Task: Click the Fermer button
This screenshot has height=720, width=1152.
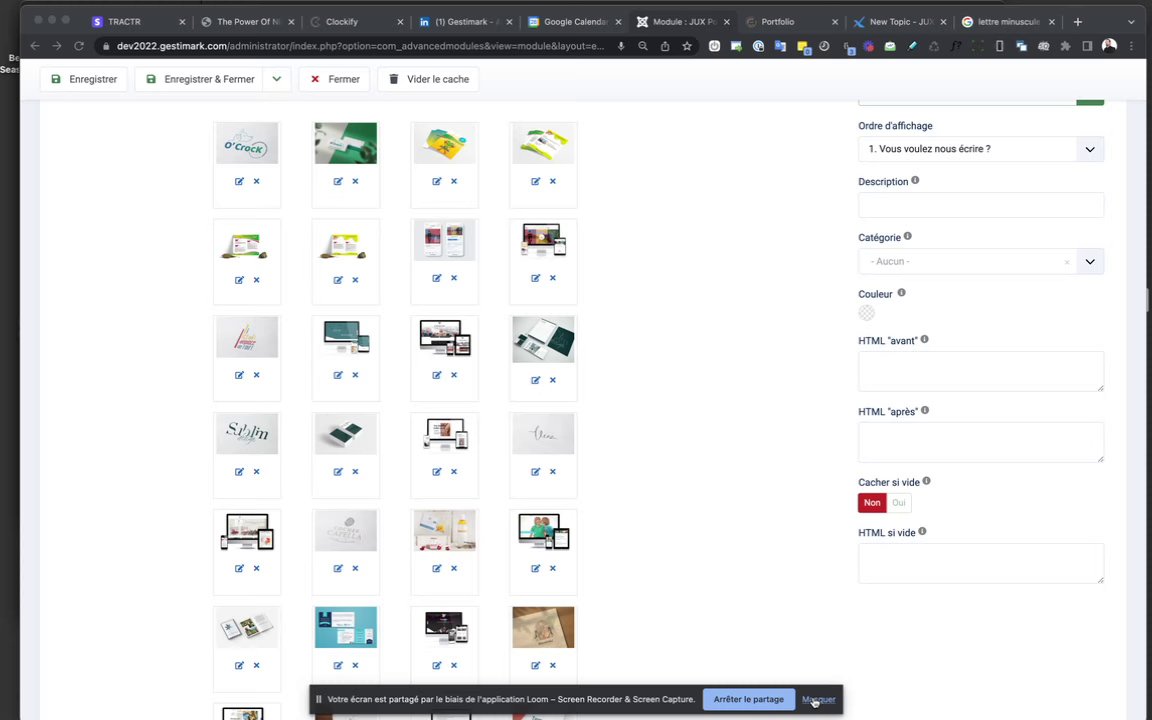Action: 334,79
